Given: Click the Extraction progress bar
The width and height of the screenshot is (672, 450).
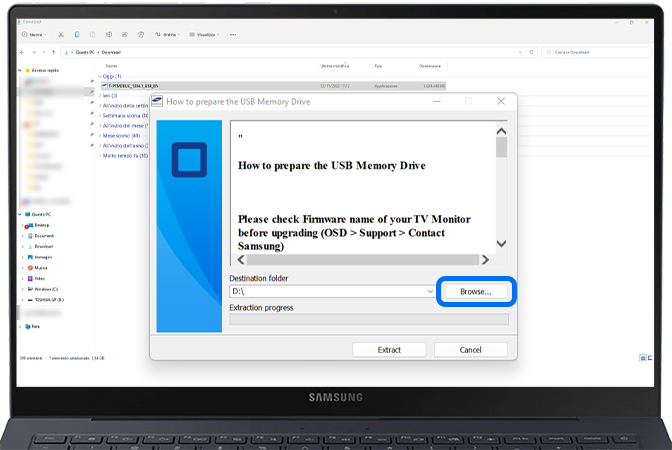Looking at the screenshot, I should (369, 319).
